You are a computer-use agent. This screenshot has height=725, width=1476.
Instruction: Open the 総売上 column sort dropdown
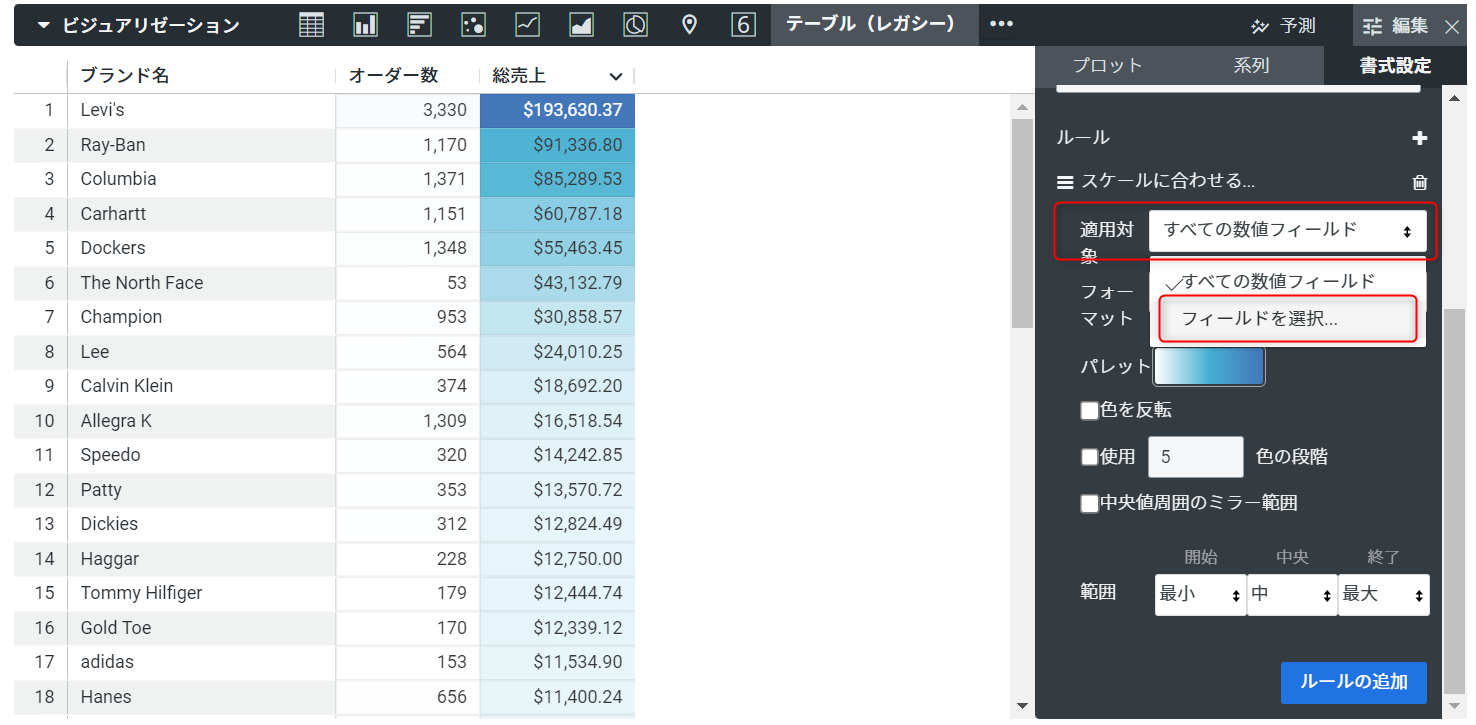click(x=617, y=75)
